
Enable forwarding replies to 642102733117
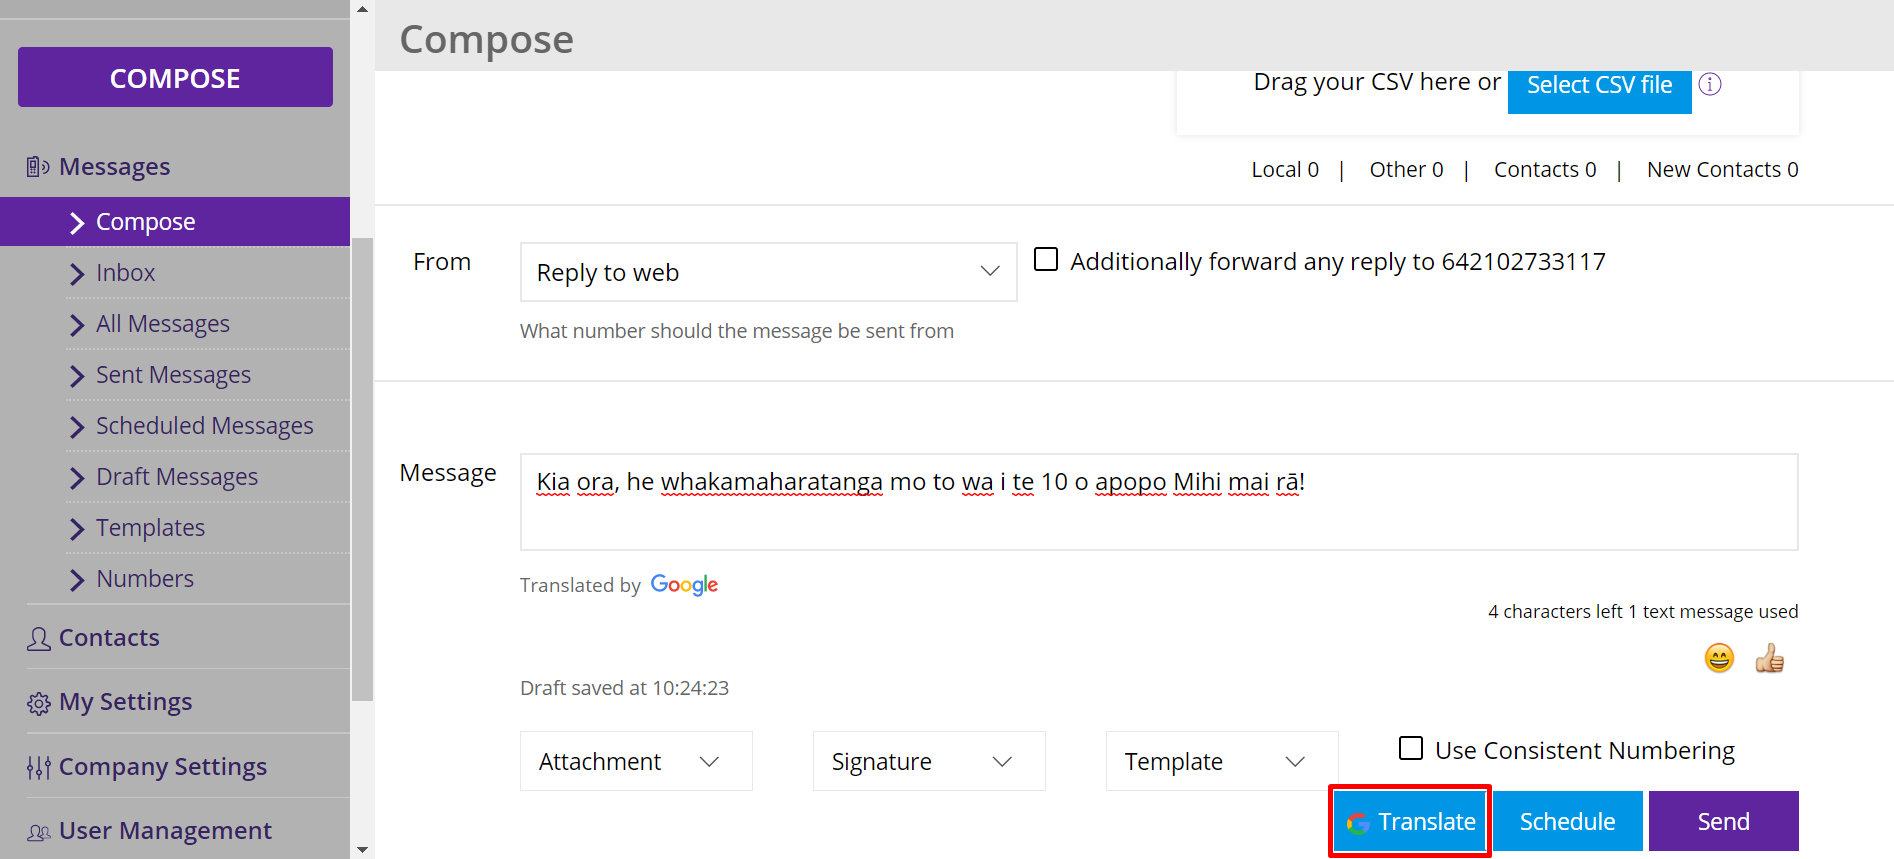coord(1046,260)
